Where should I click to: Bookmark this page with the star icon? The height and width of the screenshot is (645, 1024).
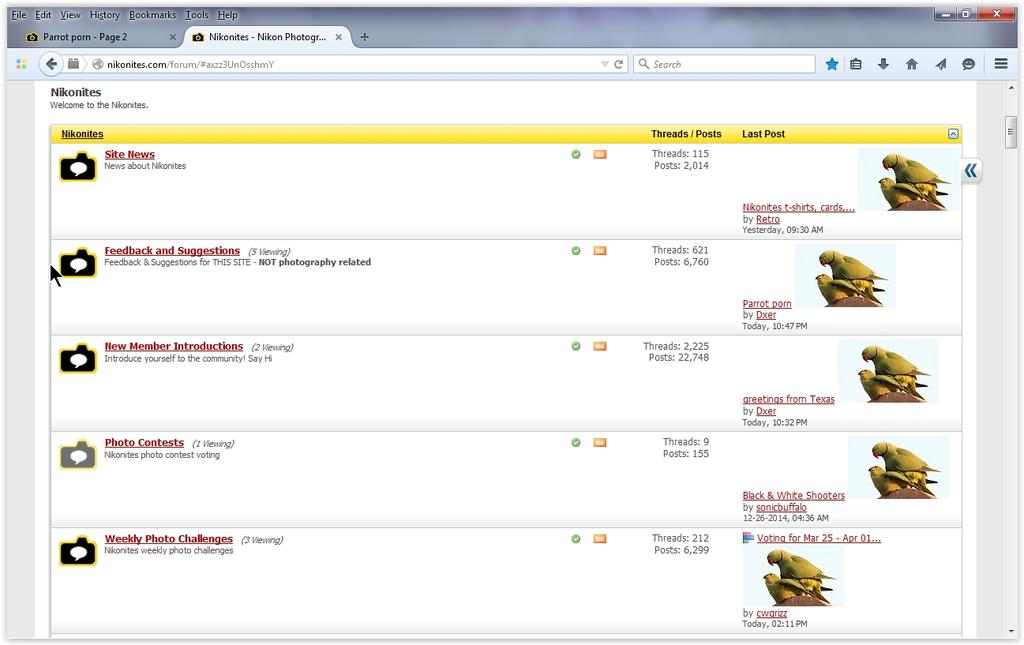[832, 64]
